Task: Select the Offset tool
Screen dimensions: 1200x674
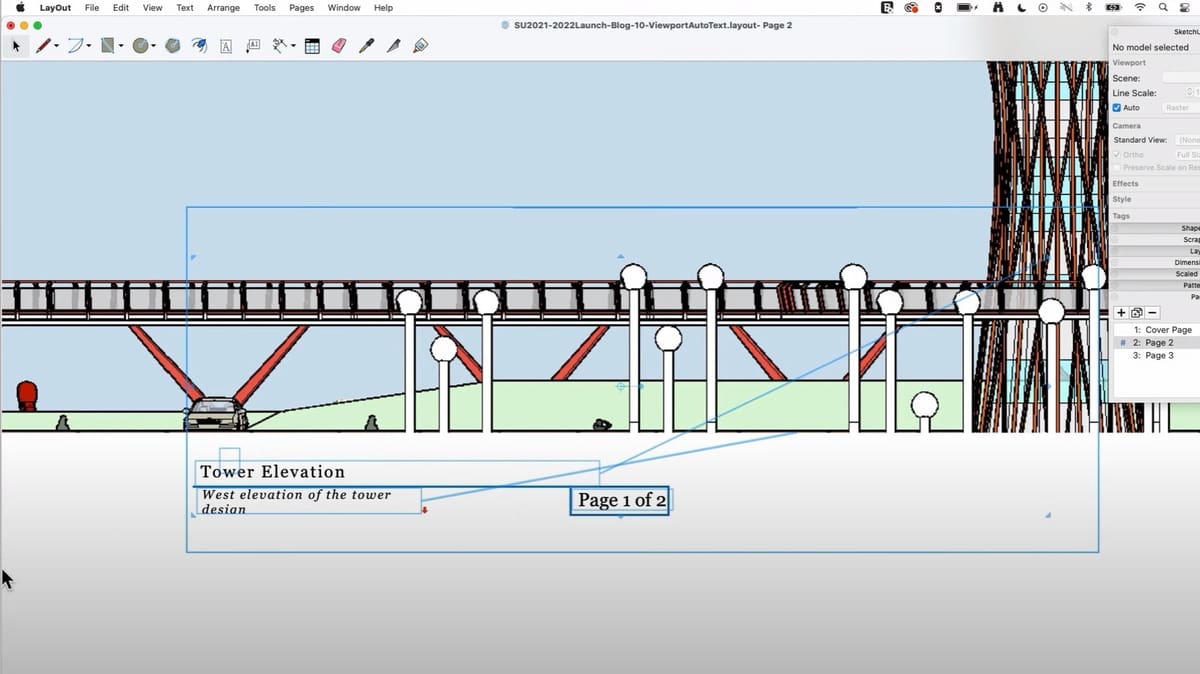Action: [x=199, y=46]
